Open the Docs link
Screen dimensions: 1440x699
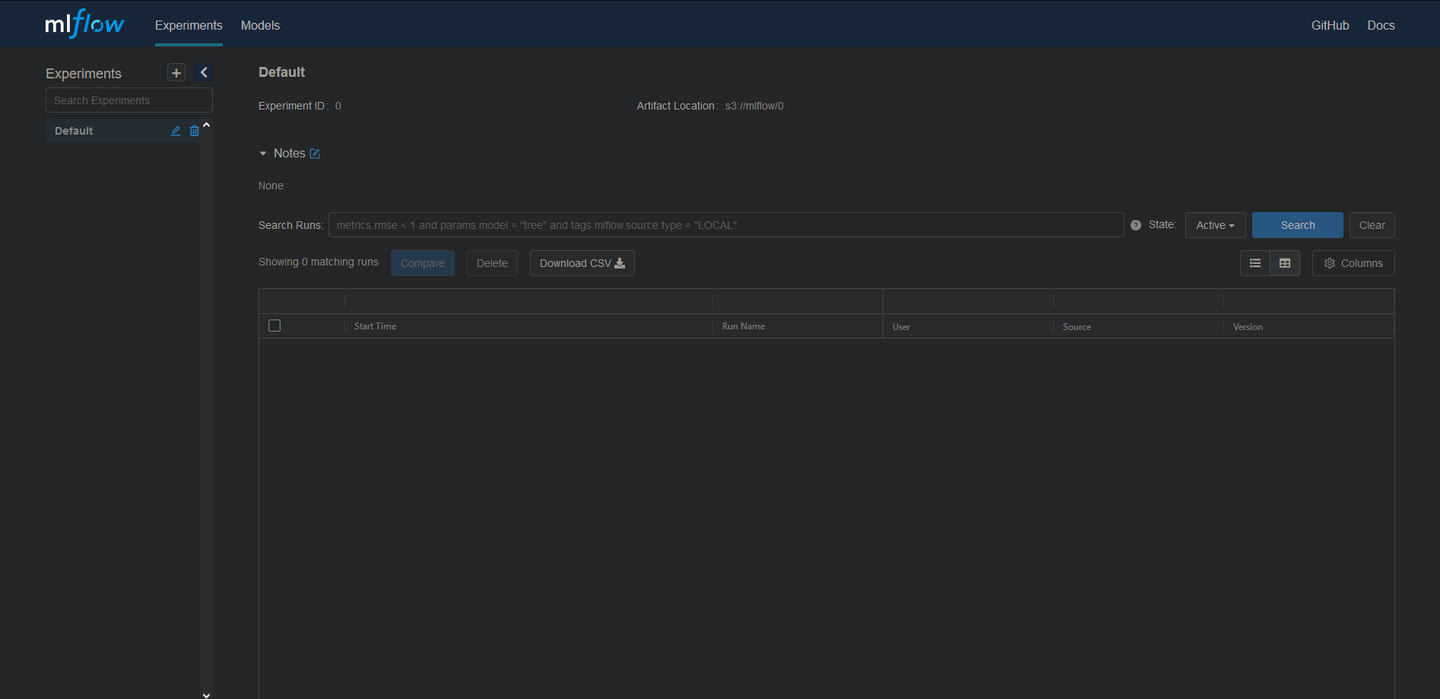[x=1381, y=25]
